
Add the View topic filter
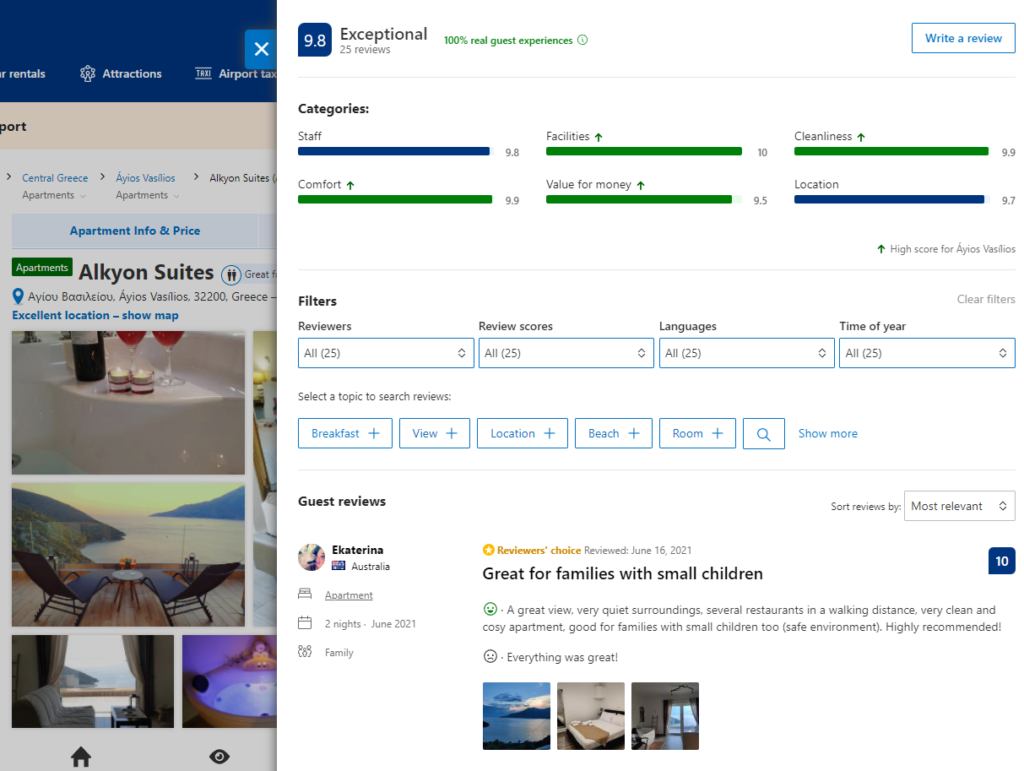[434, 433]
